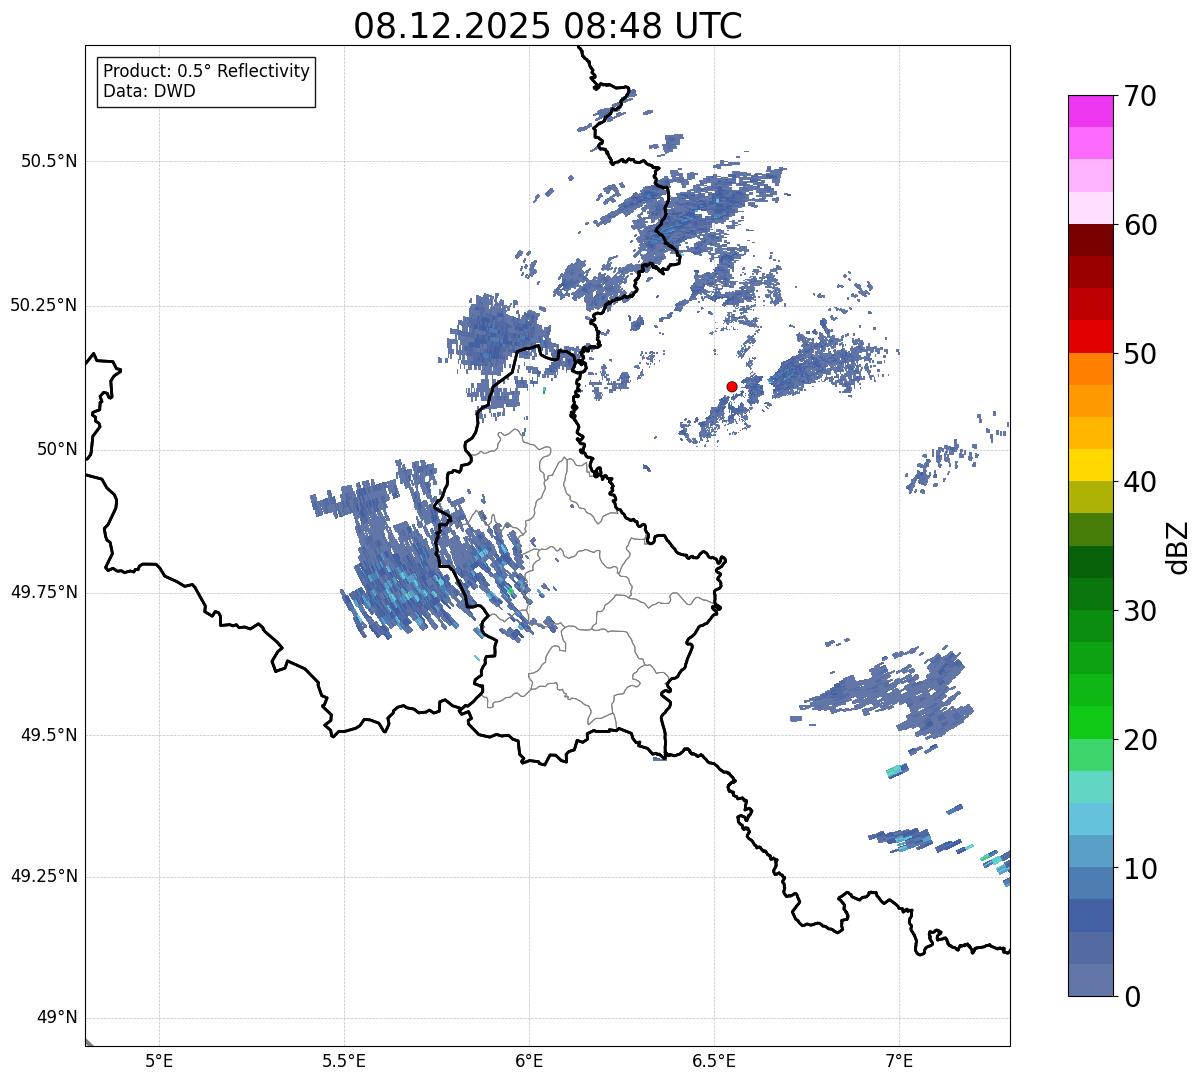Click the longitude label "6°E"
1202x1081 pixels.
tap(529, 1060)
